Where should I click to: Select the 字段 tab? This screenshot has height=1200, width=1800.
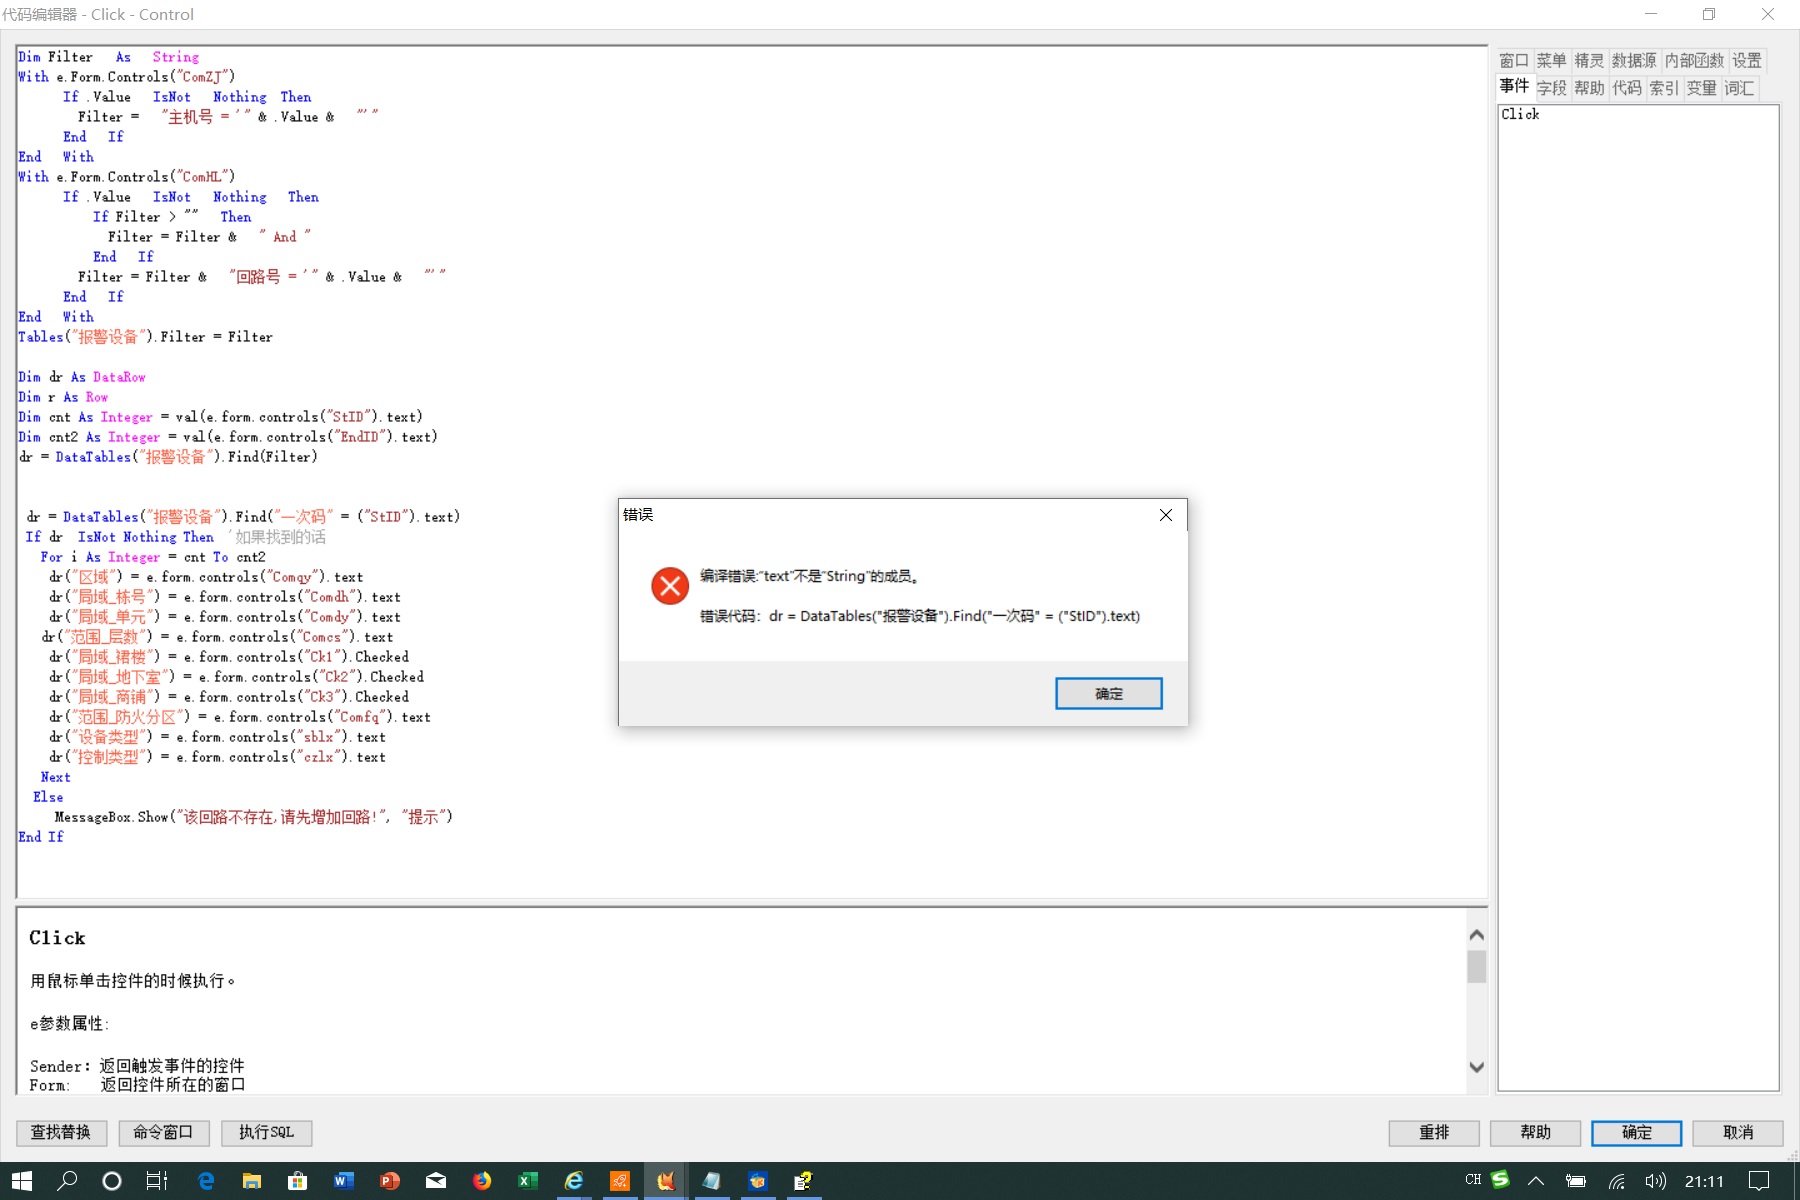click(x=1552, y=88)
